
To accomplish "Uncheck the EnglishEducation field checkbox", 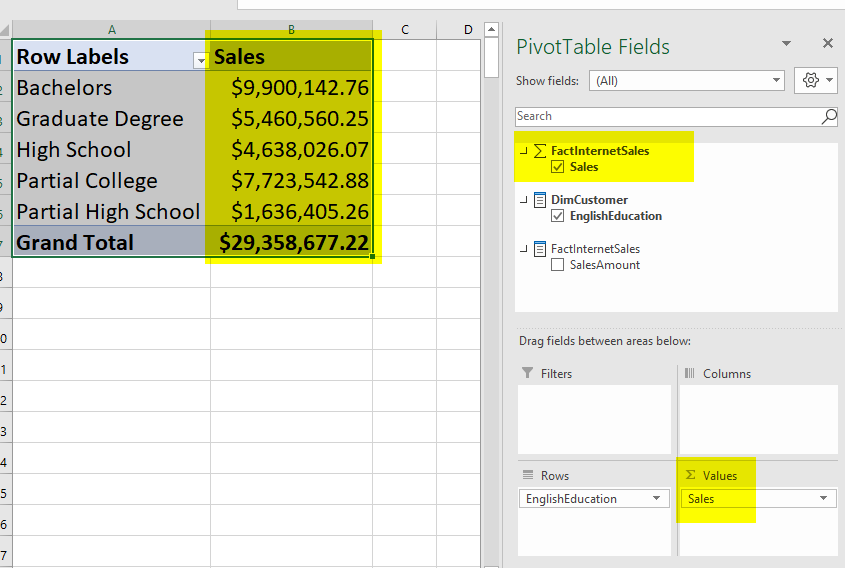I will (558, 216).
